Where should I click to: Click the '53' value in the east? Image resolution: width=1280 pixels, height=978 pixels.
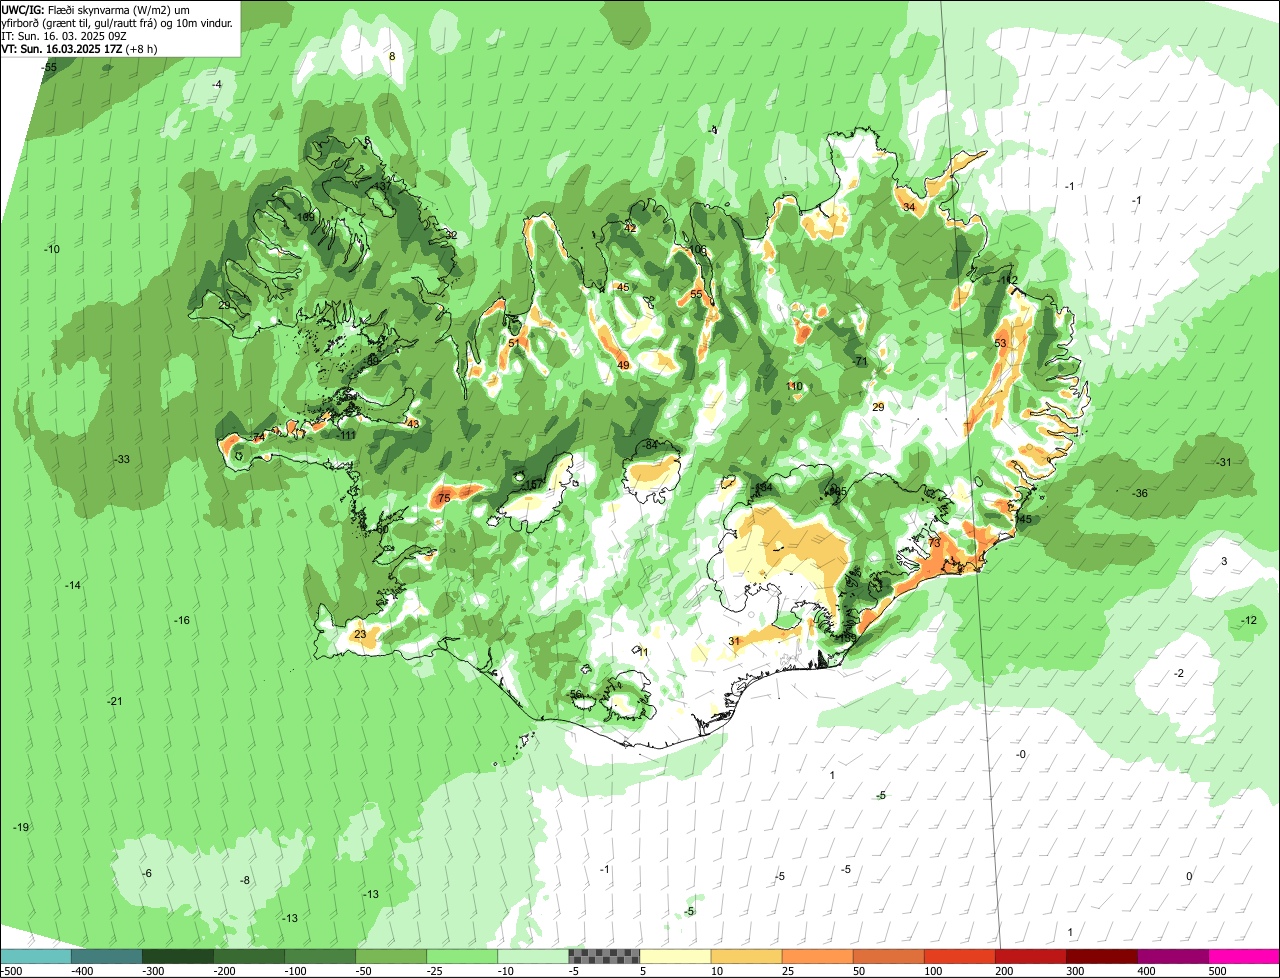[1000, 343]
